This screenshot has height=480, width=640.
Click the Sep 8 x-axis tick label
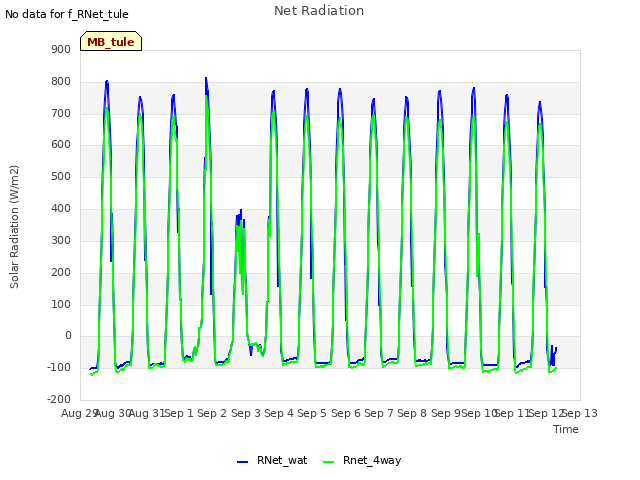pos(412,413)
